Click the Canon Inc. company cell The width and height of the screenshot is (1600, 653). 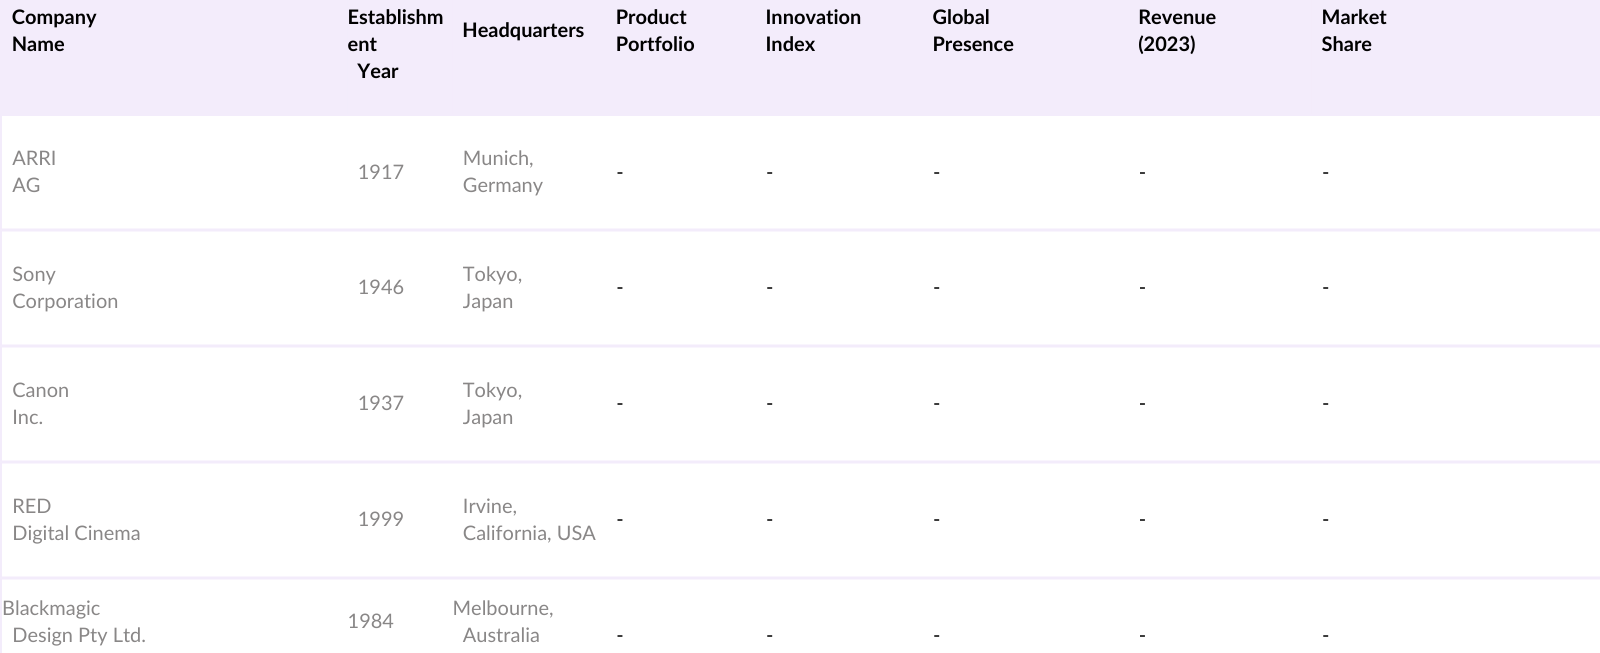(40, 404)
